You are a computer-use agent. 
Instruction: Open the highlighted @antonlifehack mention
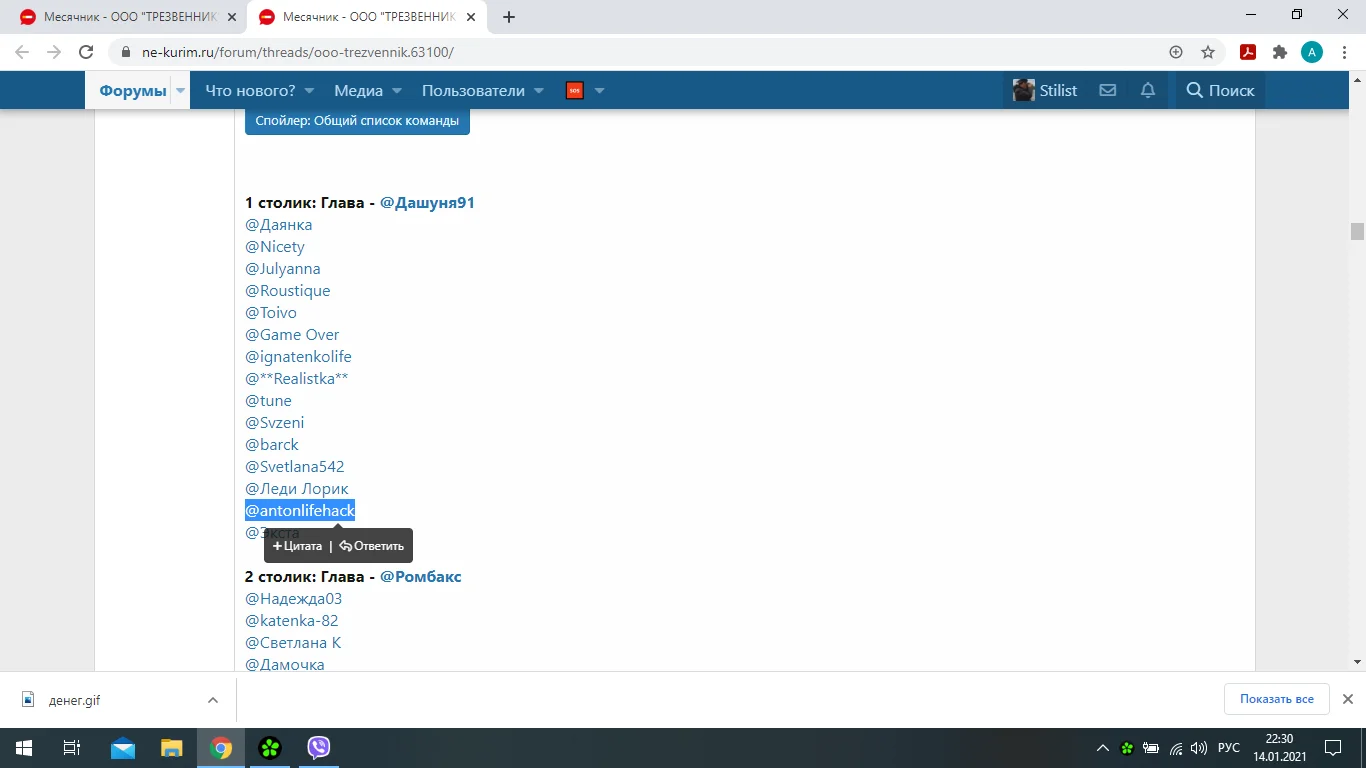[x=300, y=511]
